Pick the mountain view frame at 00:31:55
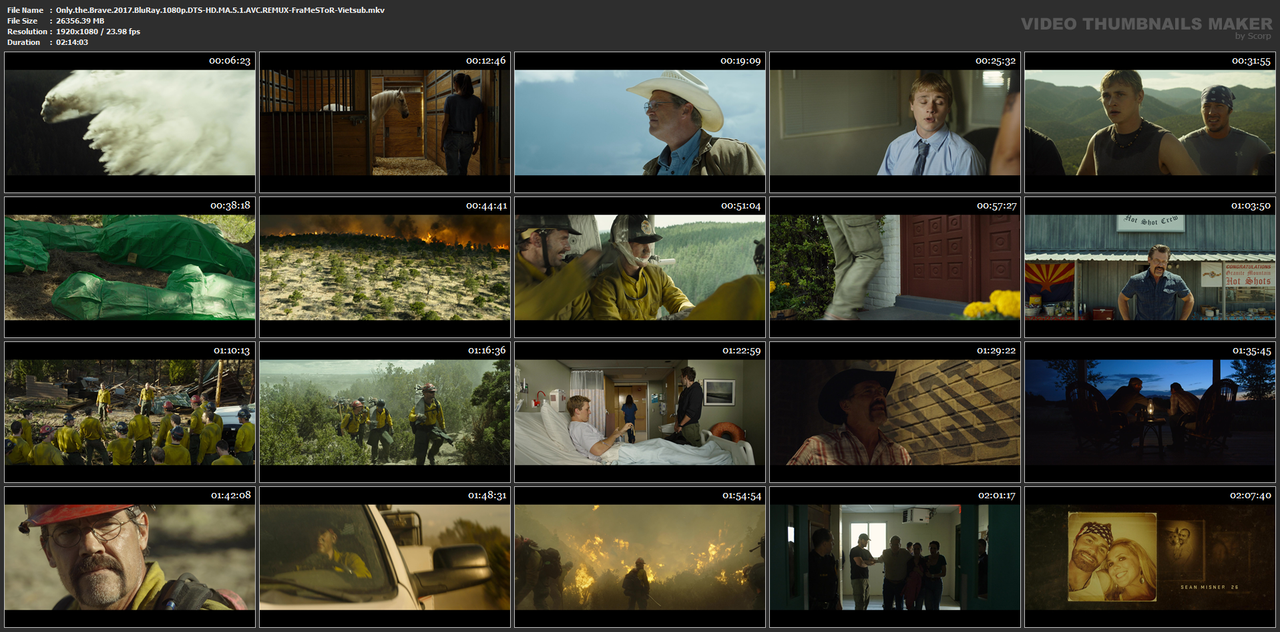The image size is (1280, 632). pos(1150,122)
